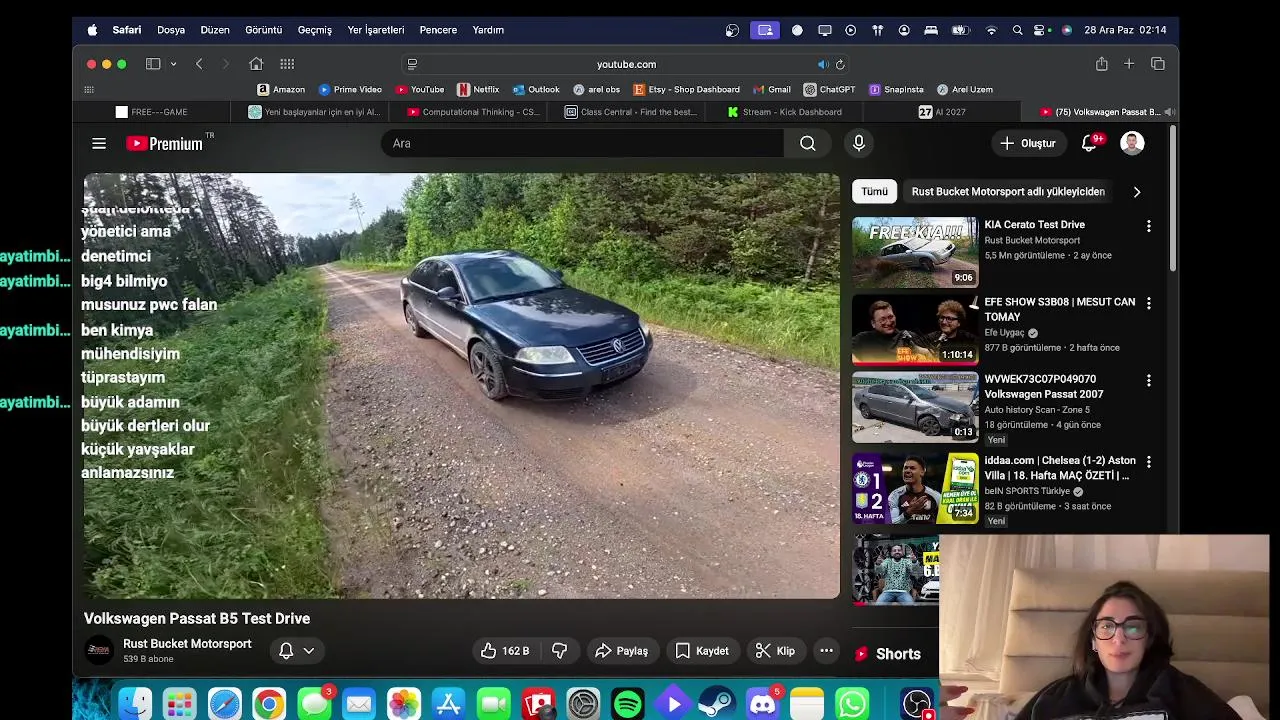Click the youtube.com address bar
This screenshot has width=1280, height=720.
[626, 64]
